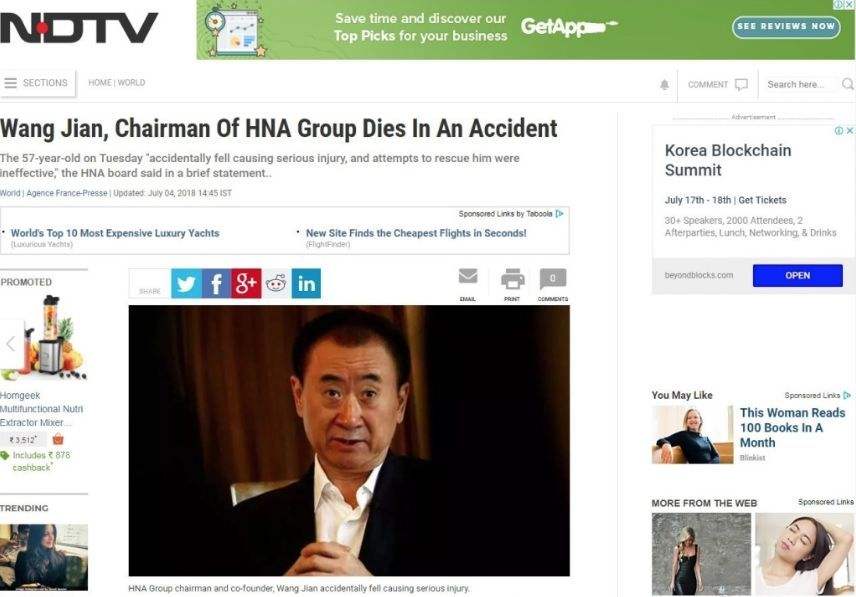Share article on LinkedIn

[306, 283]
